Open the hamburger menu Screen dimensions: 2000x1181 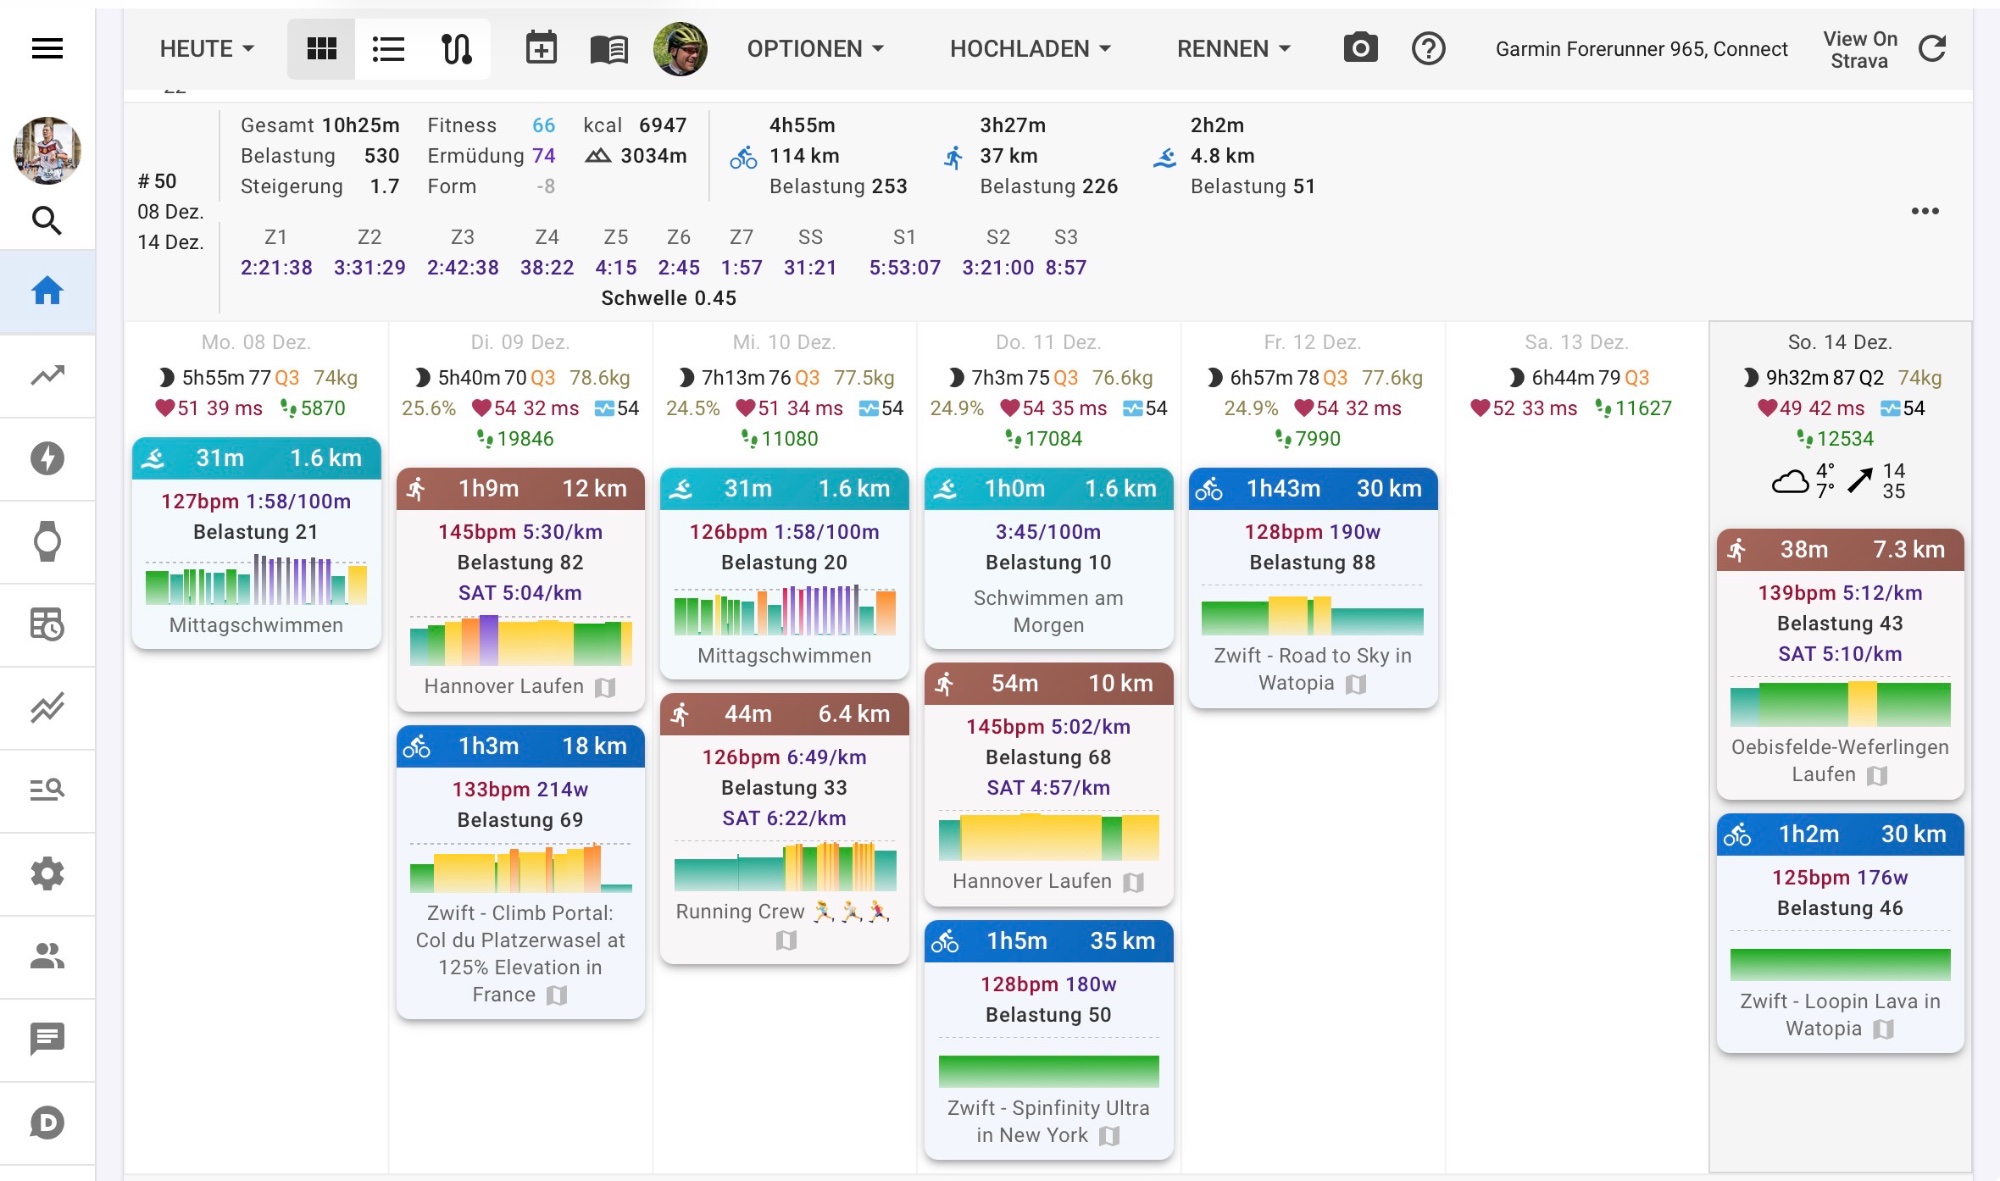pyautogui.click(x=47, y=48)
